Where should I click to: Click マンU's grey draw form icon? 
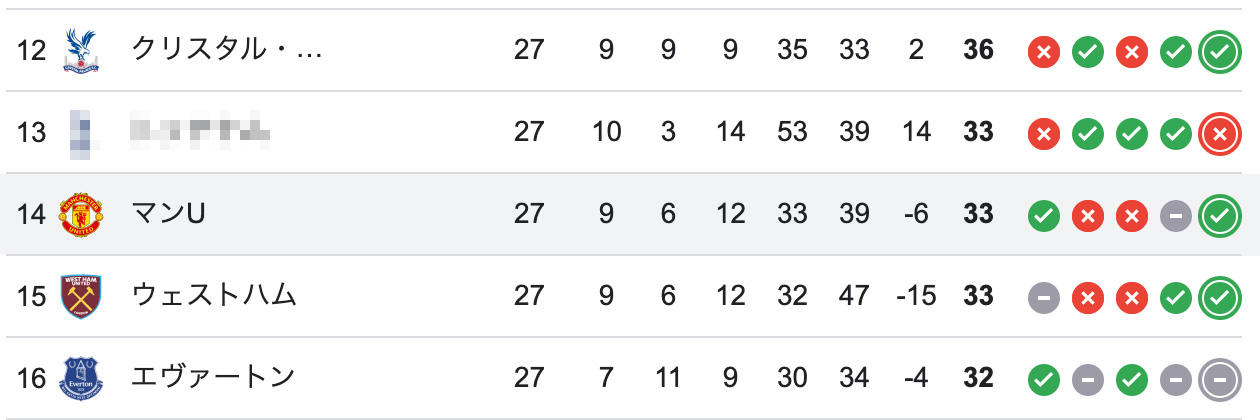[x=1176, y=214]
